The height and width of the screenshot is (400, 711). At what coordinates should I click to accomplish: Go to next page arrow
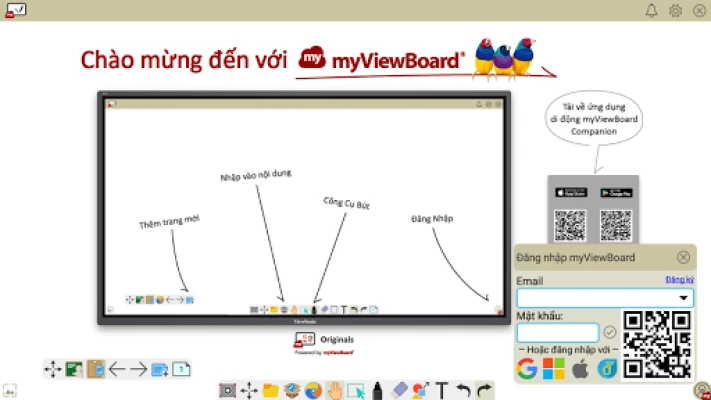click(x=138, y=369)
